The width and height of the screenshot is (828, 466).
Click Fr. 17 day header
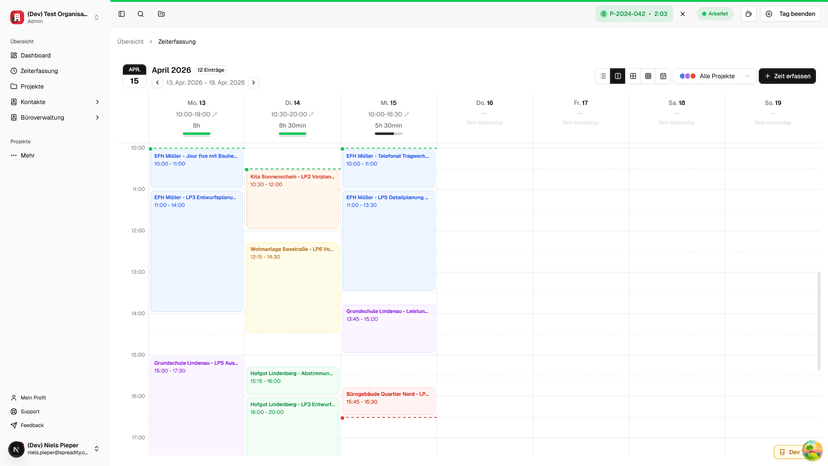(x=580, y=103)
